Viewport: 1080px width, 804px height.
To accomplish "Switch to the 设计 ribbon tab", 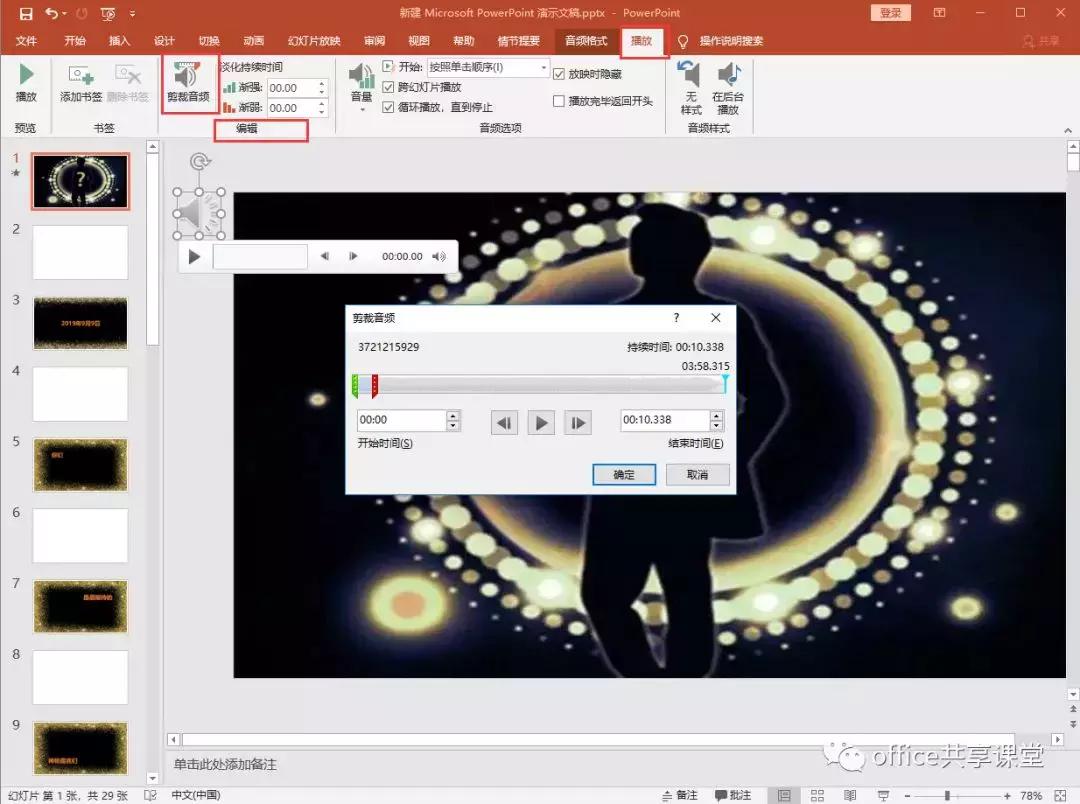I will (x=164, y=41).
